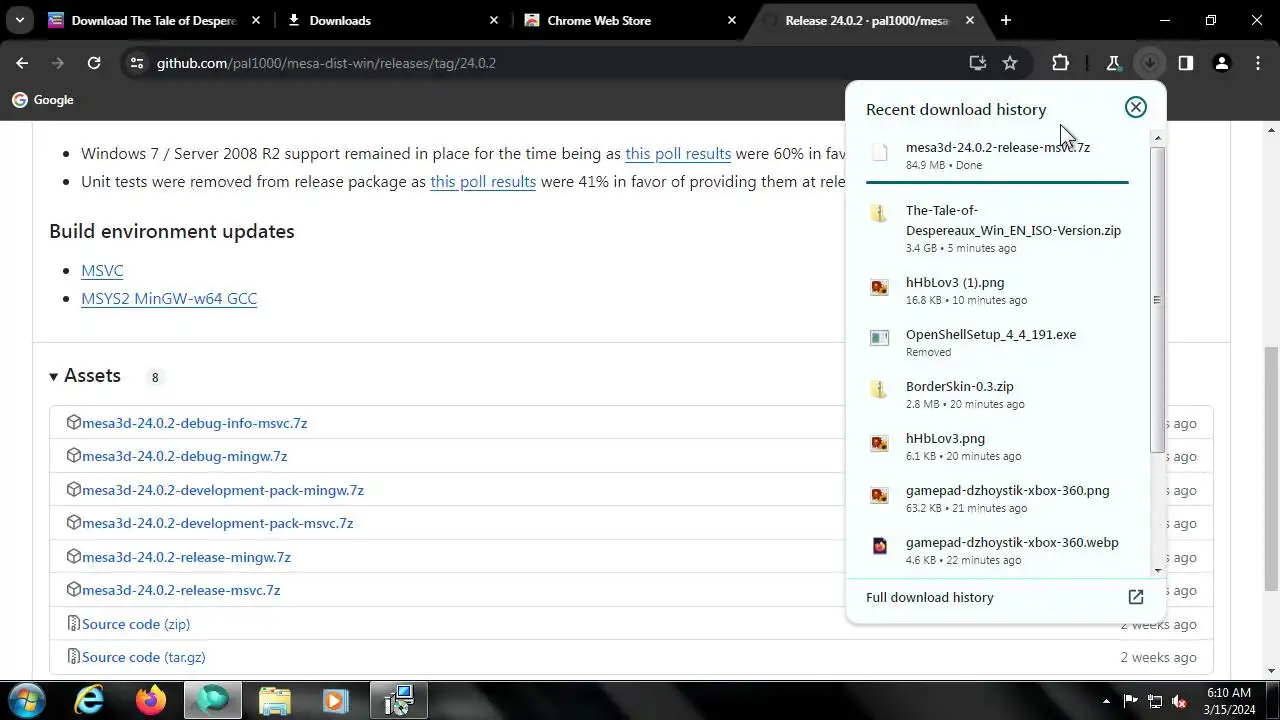
Task: Open hHbLov3.png download entry
Action: click(x=997, y=446)
